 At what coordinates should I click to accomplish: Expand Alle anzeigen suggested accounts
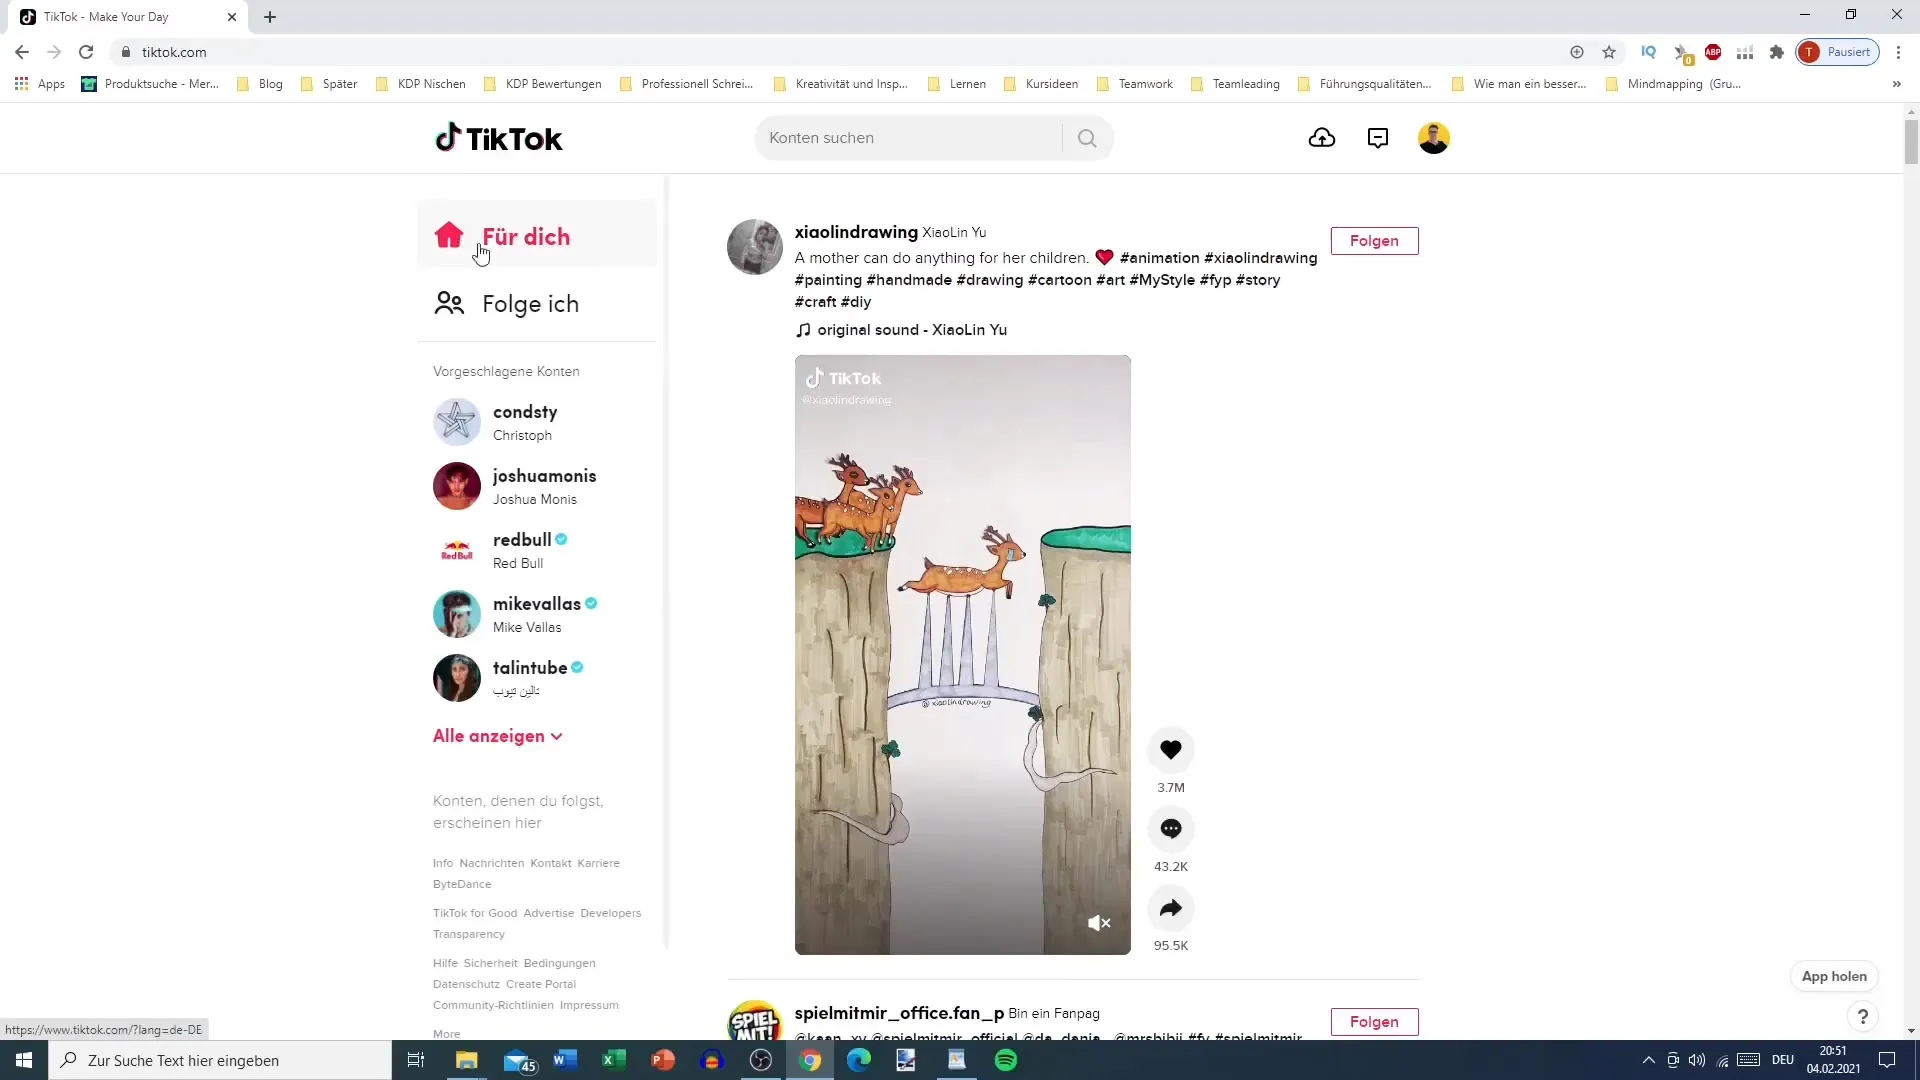tap(497, 736)
